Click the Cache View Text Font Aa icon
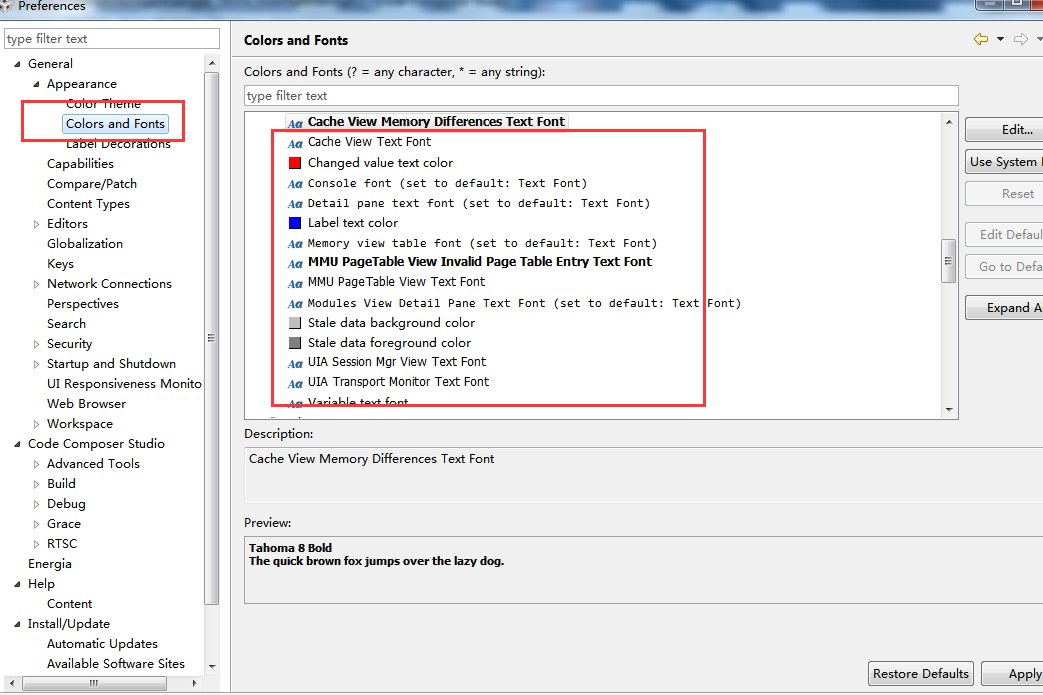The height and width of the screenshot is (695, 1043). click(x=295, y=144)
